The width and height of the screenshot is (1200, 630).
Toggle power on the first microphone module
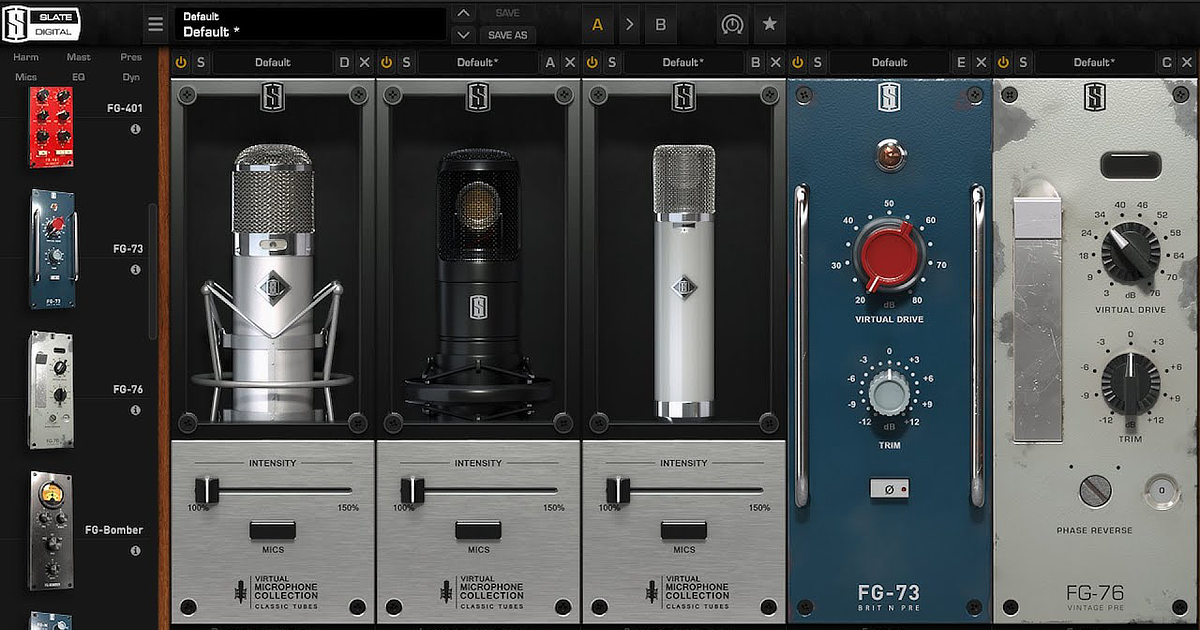(x=181, y=62)
